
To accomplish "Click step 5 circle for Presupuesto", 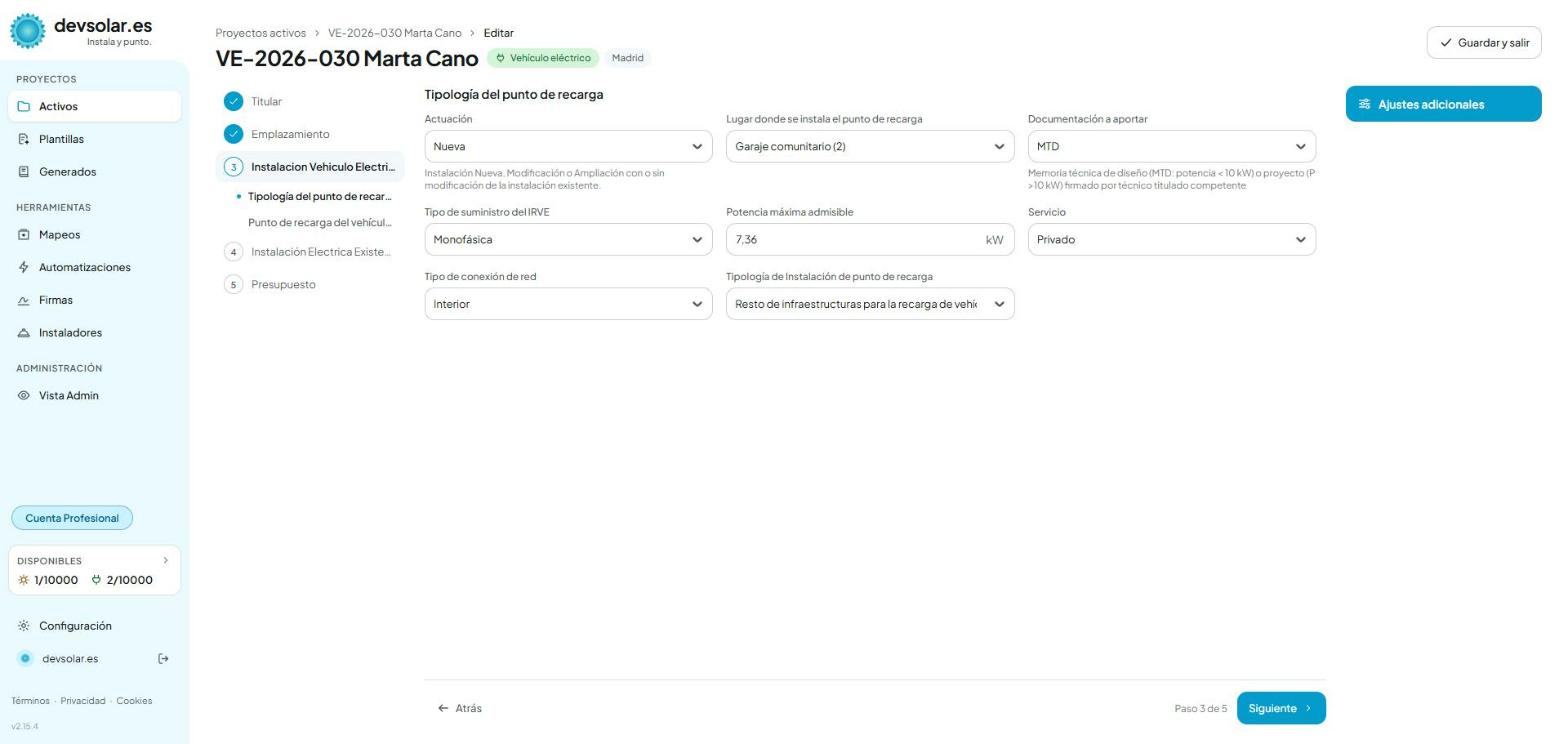I will point(234,285).
